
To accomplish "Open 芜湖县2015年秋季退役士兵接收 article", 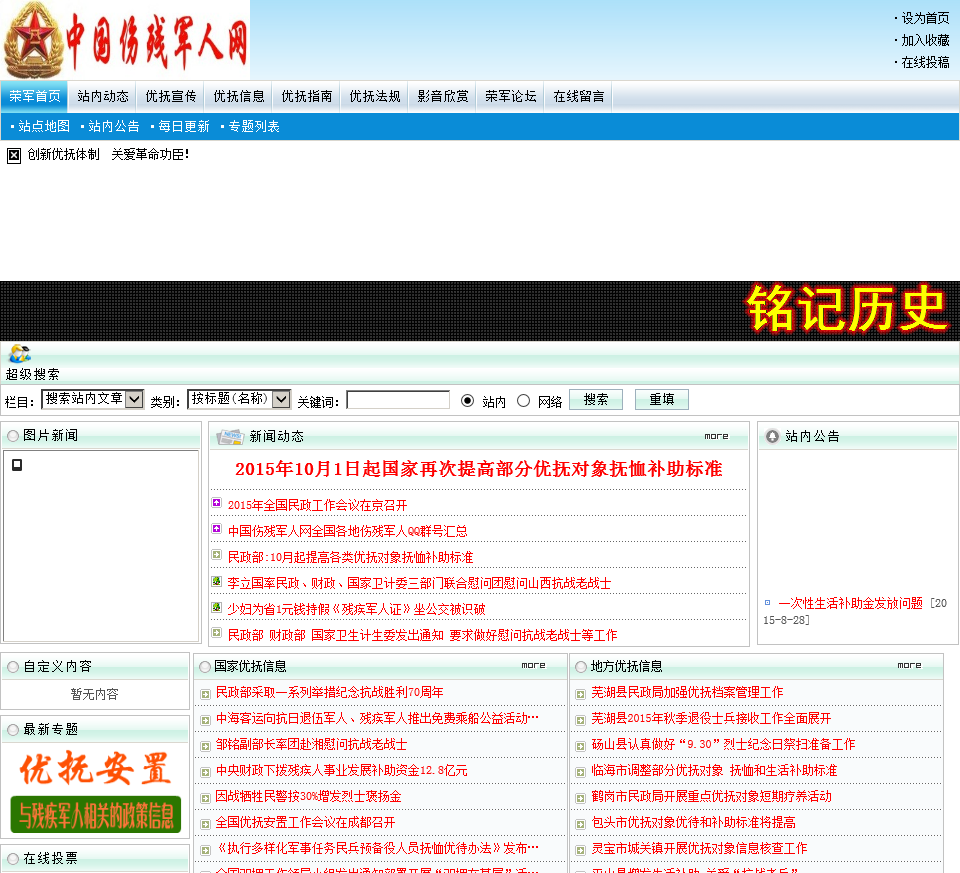I will pos(711,719).
